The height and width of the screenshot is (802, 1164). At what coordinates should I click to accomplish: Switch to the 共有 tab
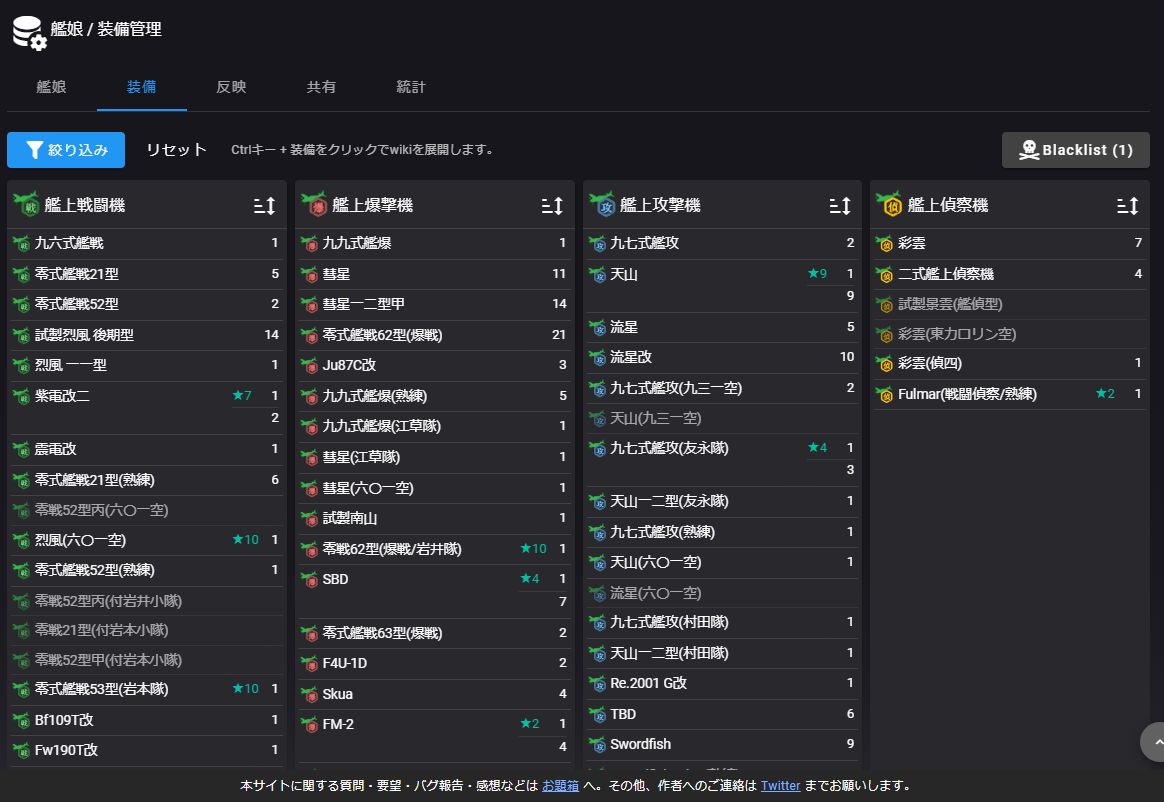[x=321, y=87]
